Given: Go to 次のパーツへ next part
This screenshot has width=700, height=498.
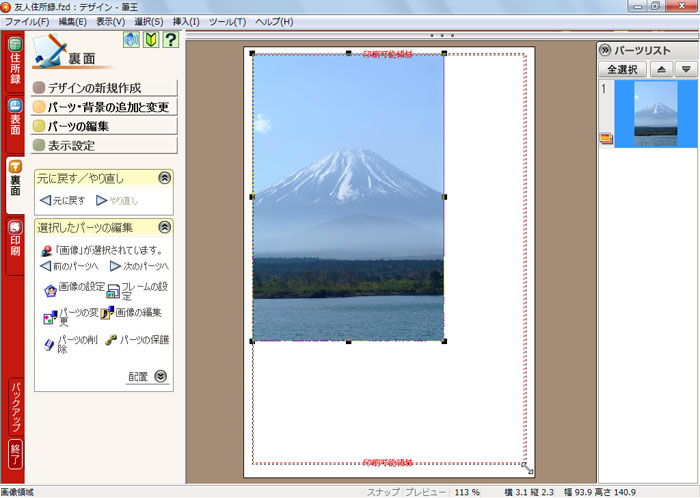Looking at the screenshot, I should (x=116, y=267).
